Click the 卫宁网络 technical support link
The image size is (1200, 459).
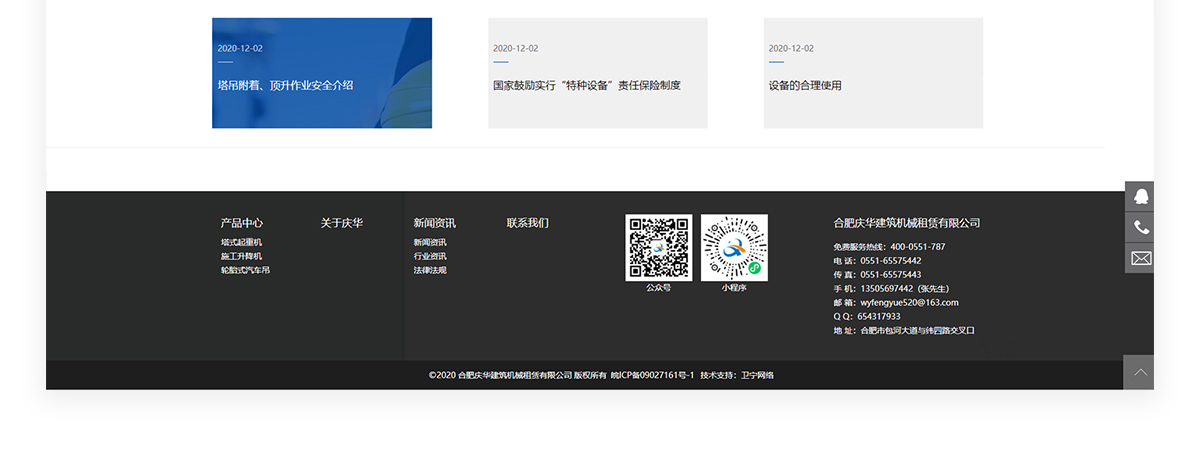click(757, 375)
